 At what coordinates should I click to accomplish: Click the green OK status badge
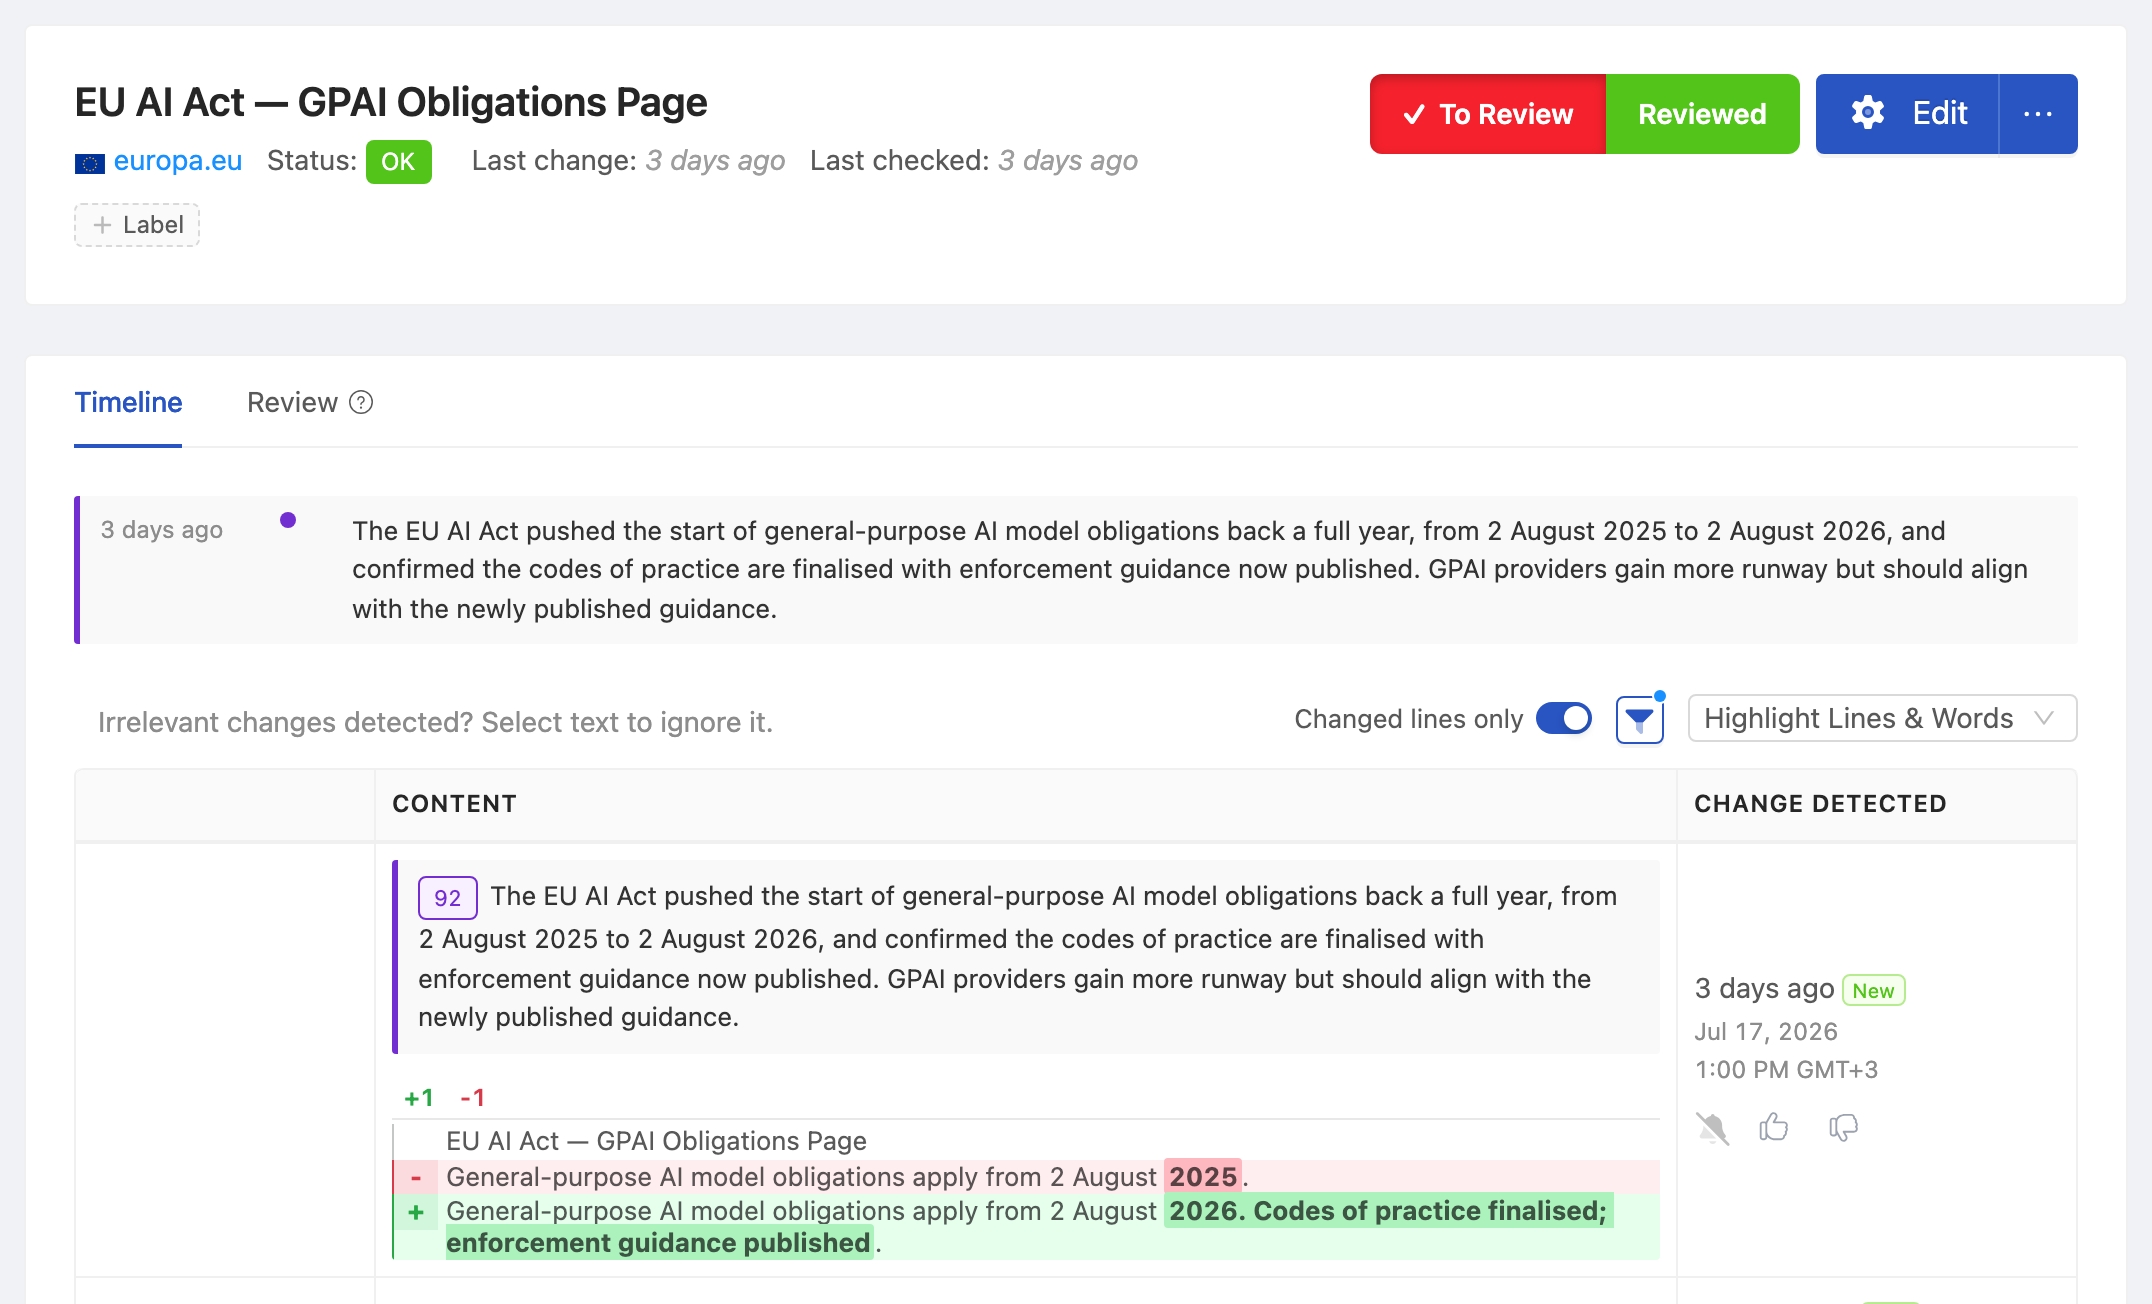398,162
